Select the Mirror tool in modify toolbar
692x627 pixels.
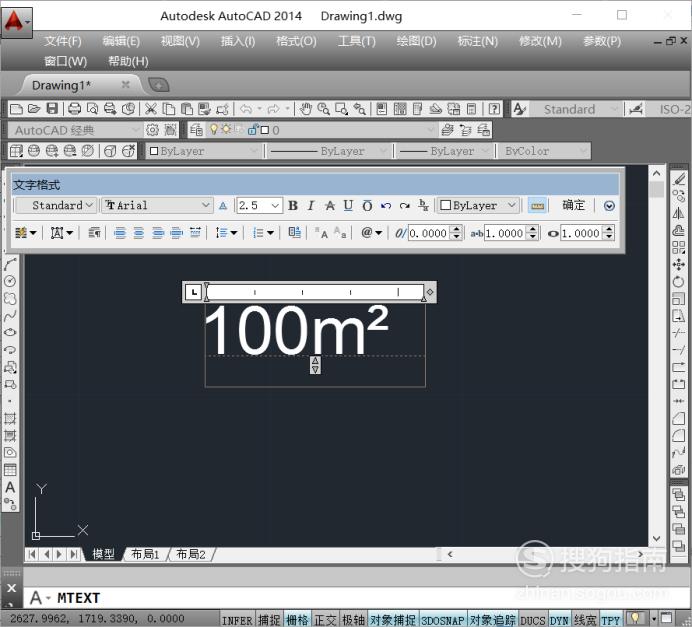(x=678, y=213)
